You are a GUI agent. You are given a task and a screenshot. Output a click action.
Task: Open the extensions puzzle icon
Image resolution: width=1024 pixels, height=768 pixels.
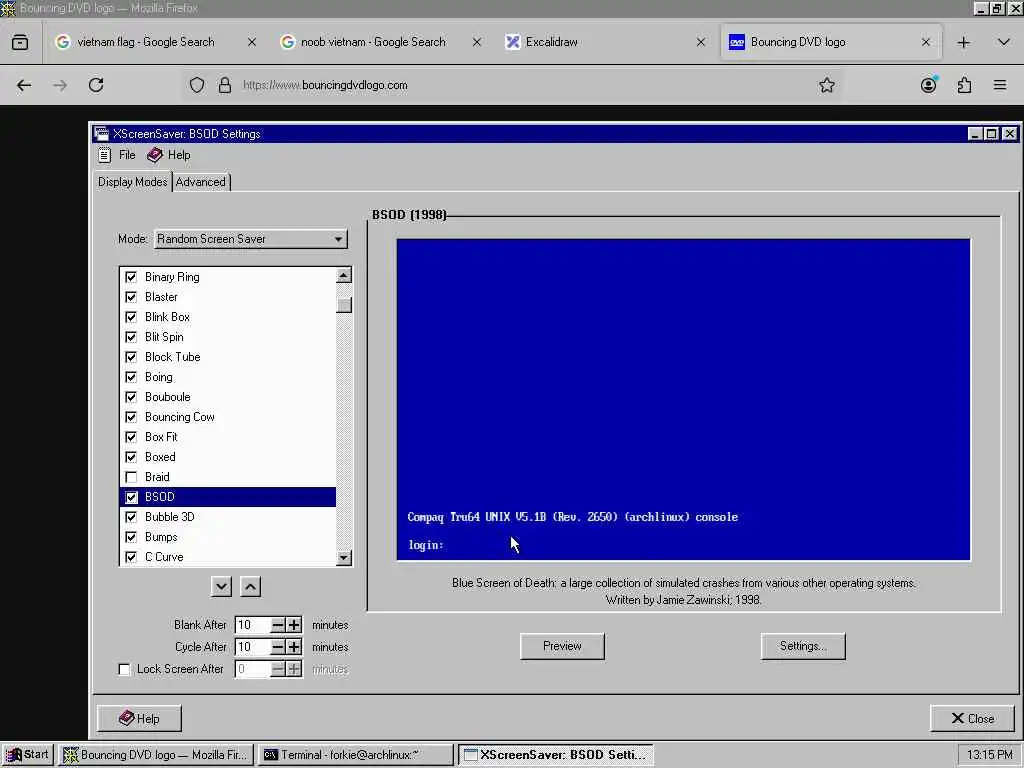tap(965, 85)
